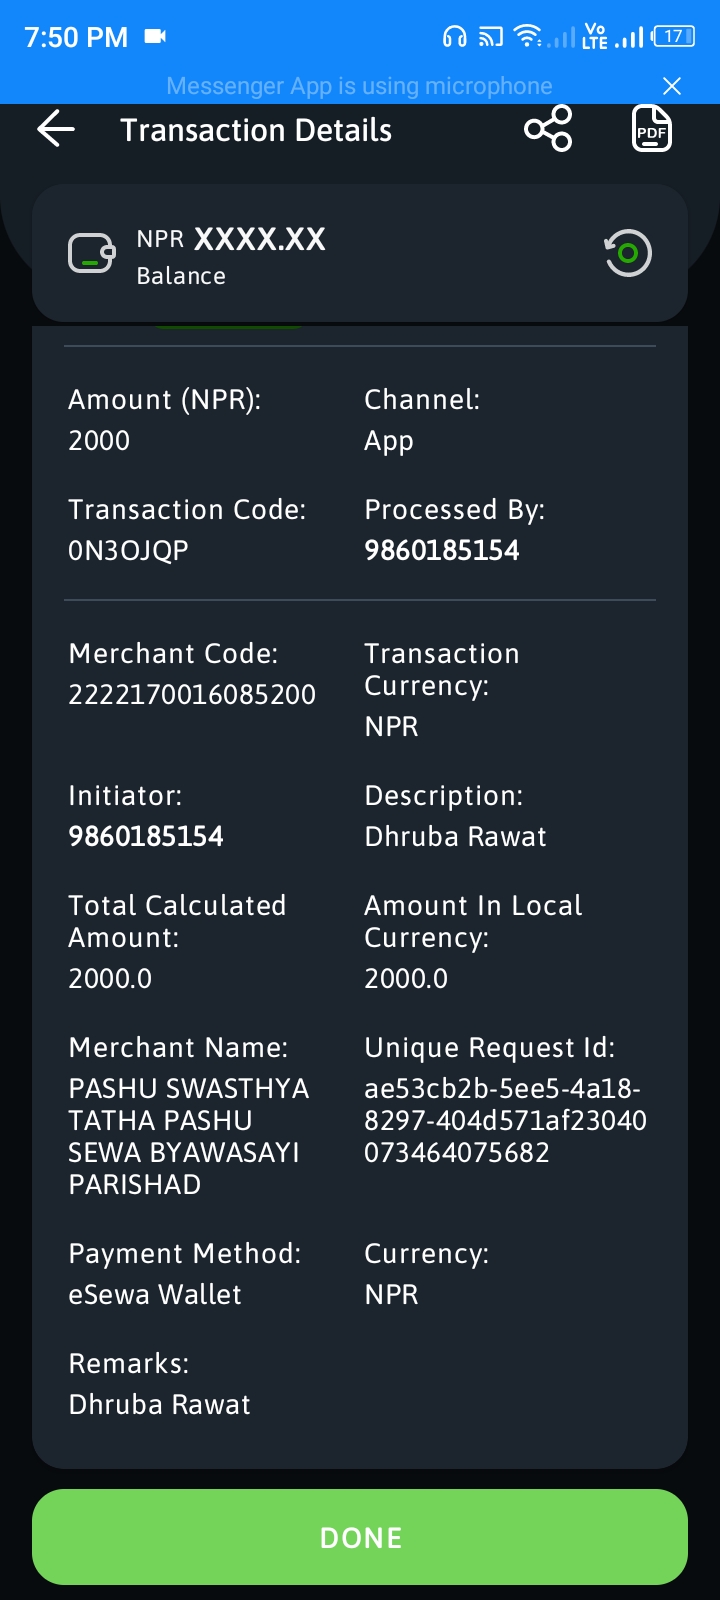Tap the Transaction Details title
The image size is (720, 1600).
[256, 130]
